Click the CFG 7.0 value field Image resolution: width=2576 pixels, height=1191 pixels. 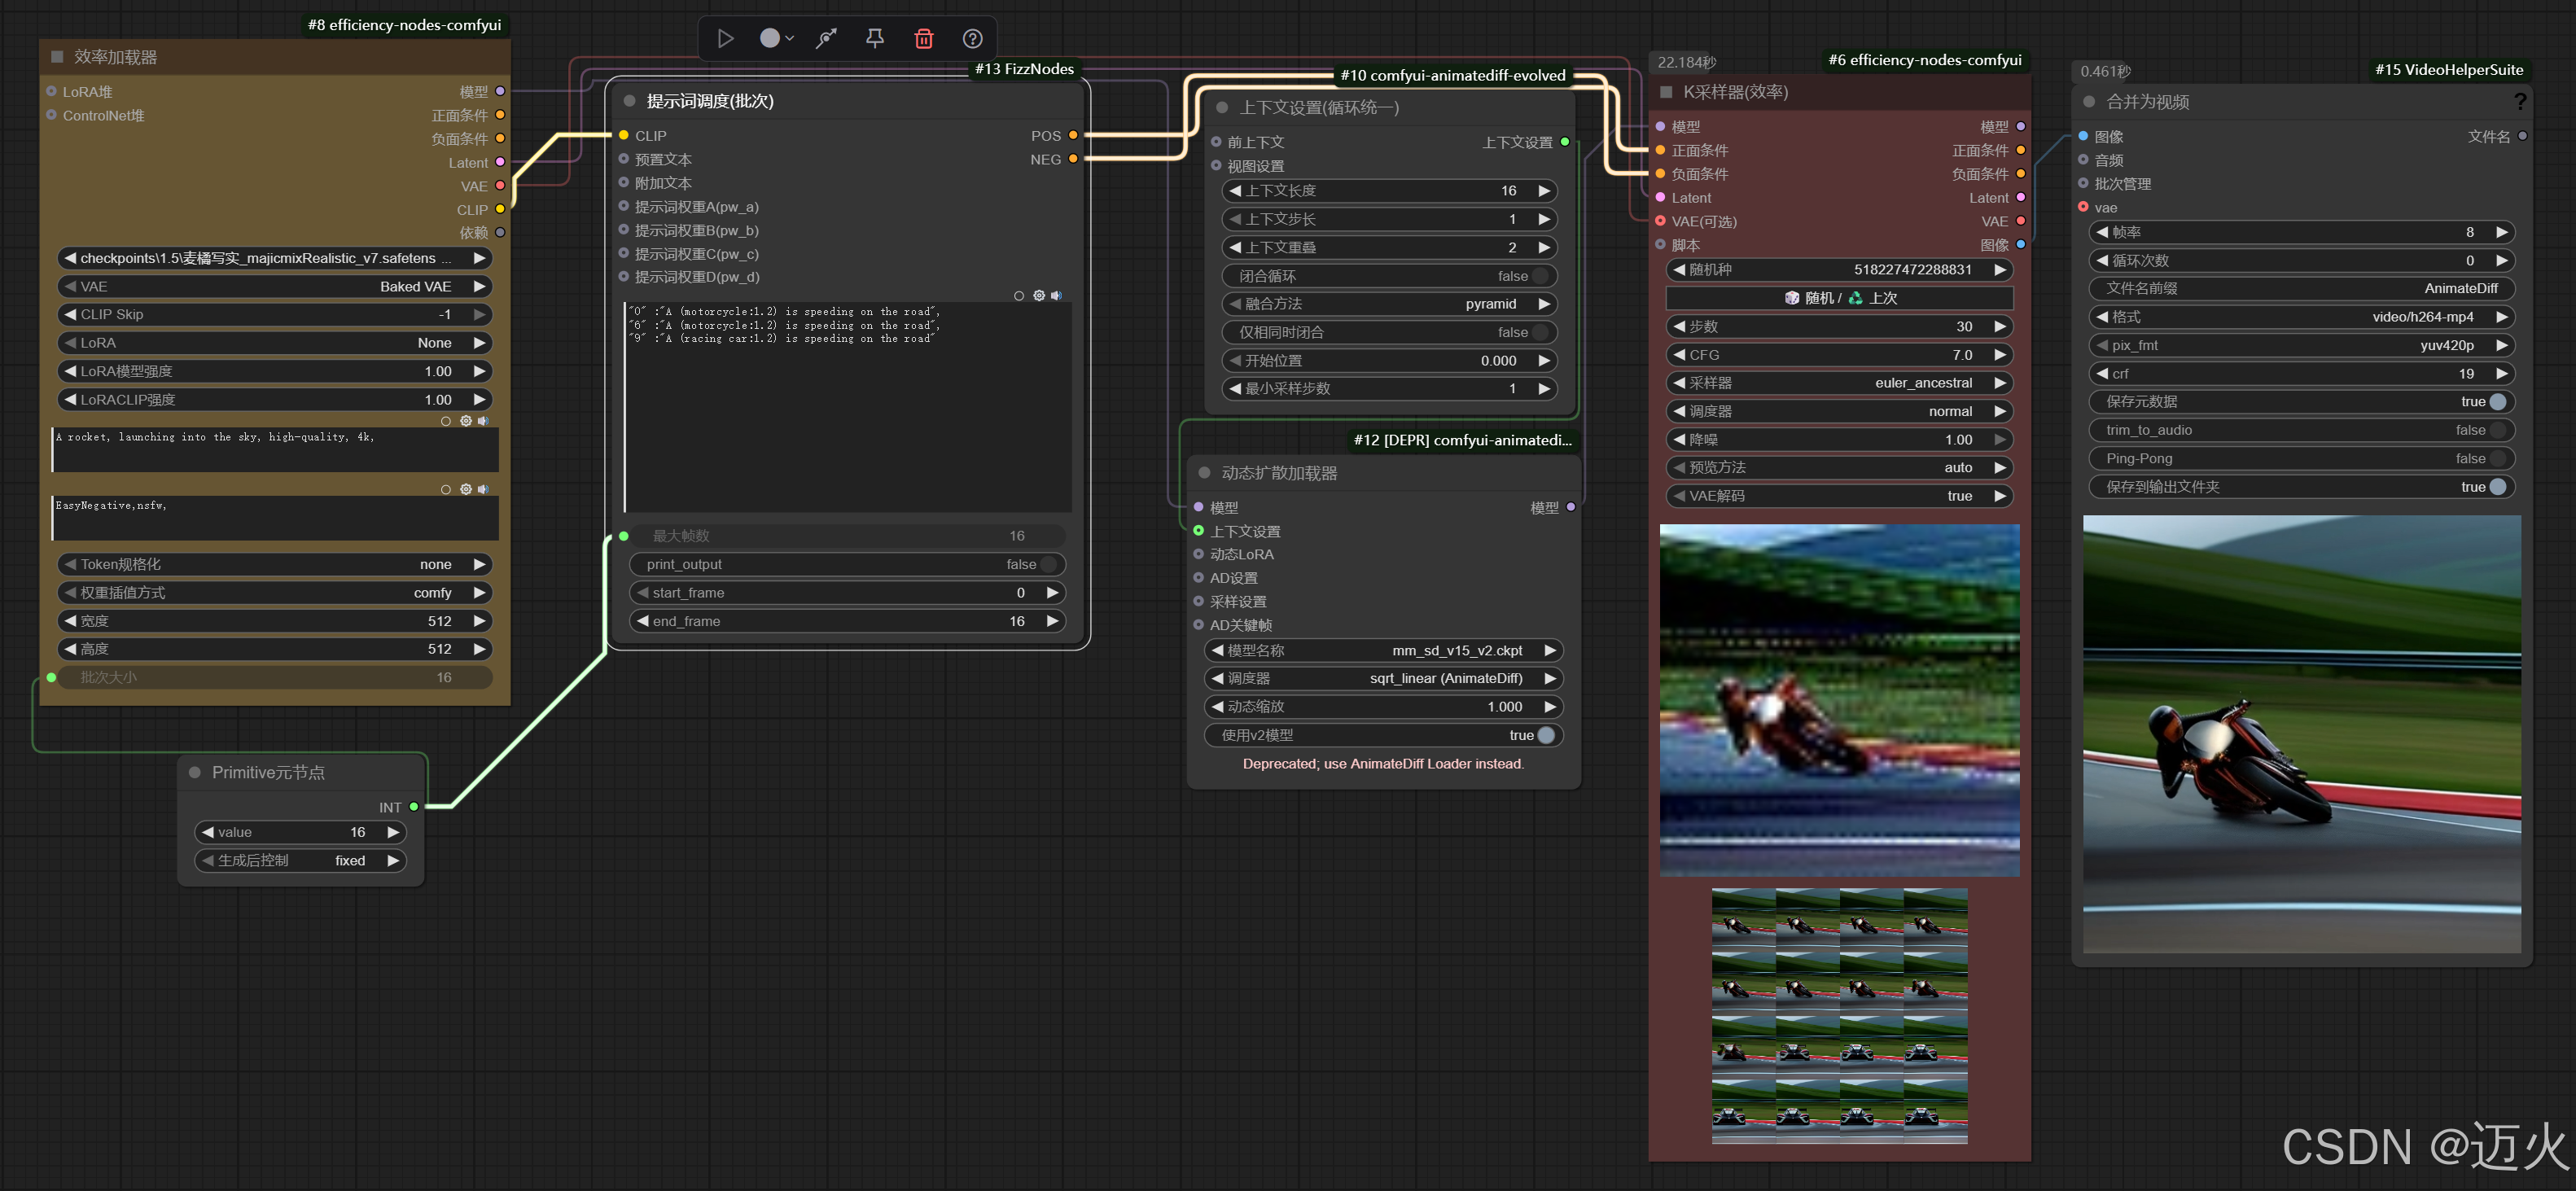point(1840,355)
